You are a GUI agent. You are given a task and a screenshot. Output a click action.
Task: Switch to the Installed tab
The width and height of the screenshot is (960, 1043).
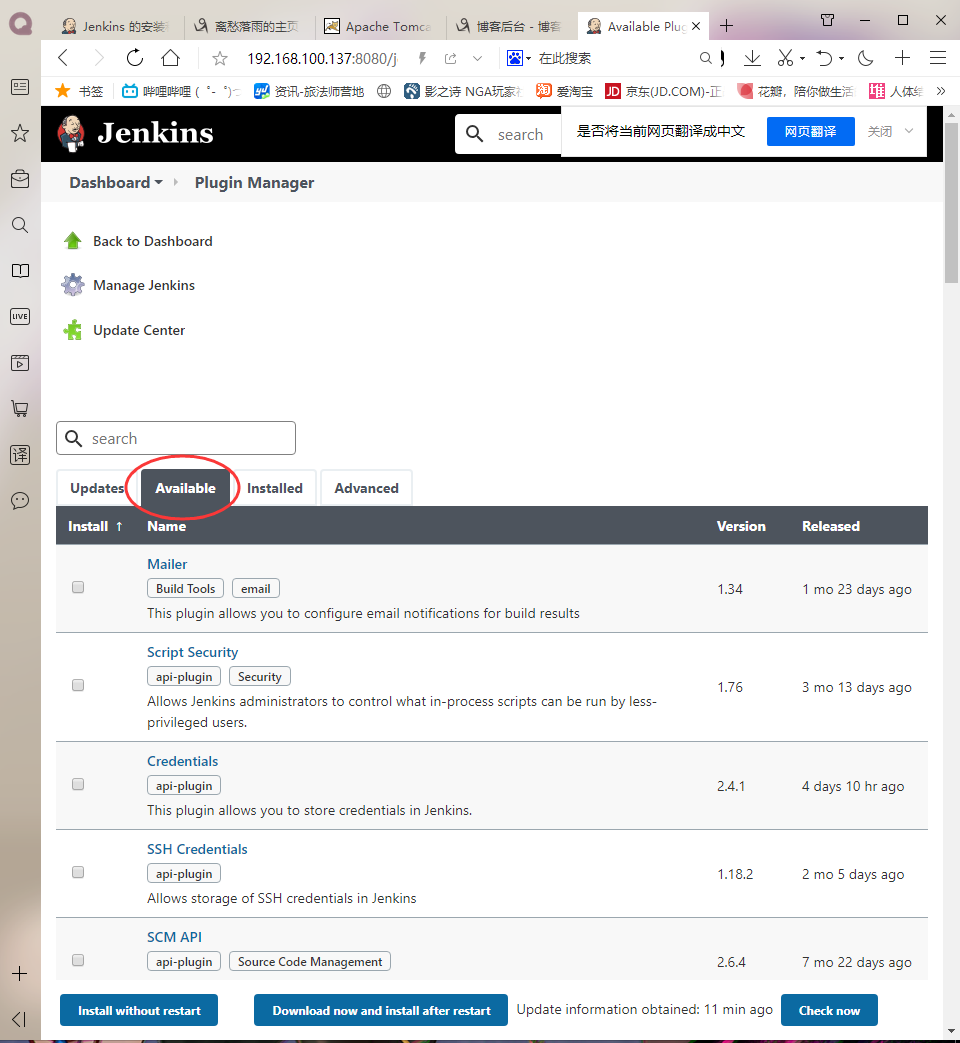click(x=275, y=488)
